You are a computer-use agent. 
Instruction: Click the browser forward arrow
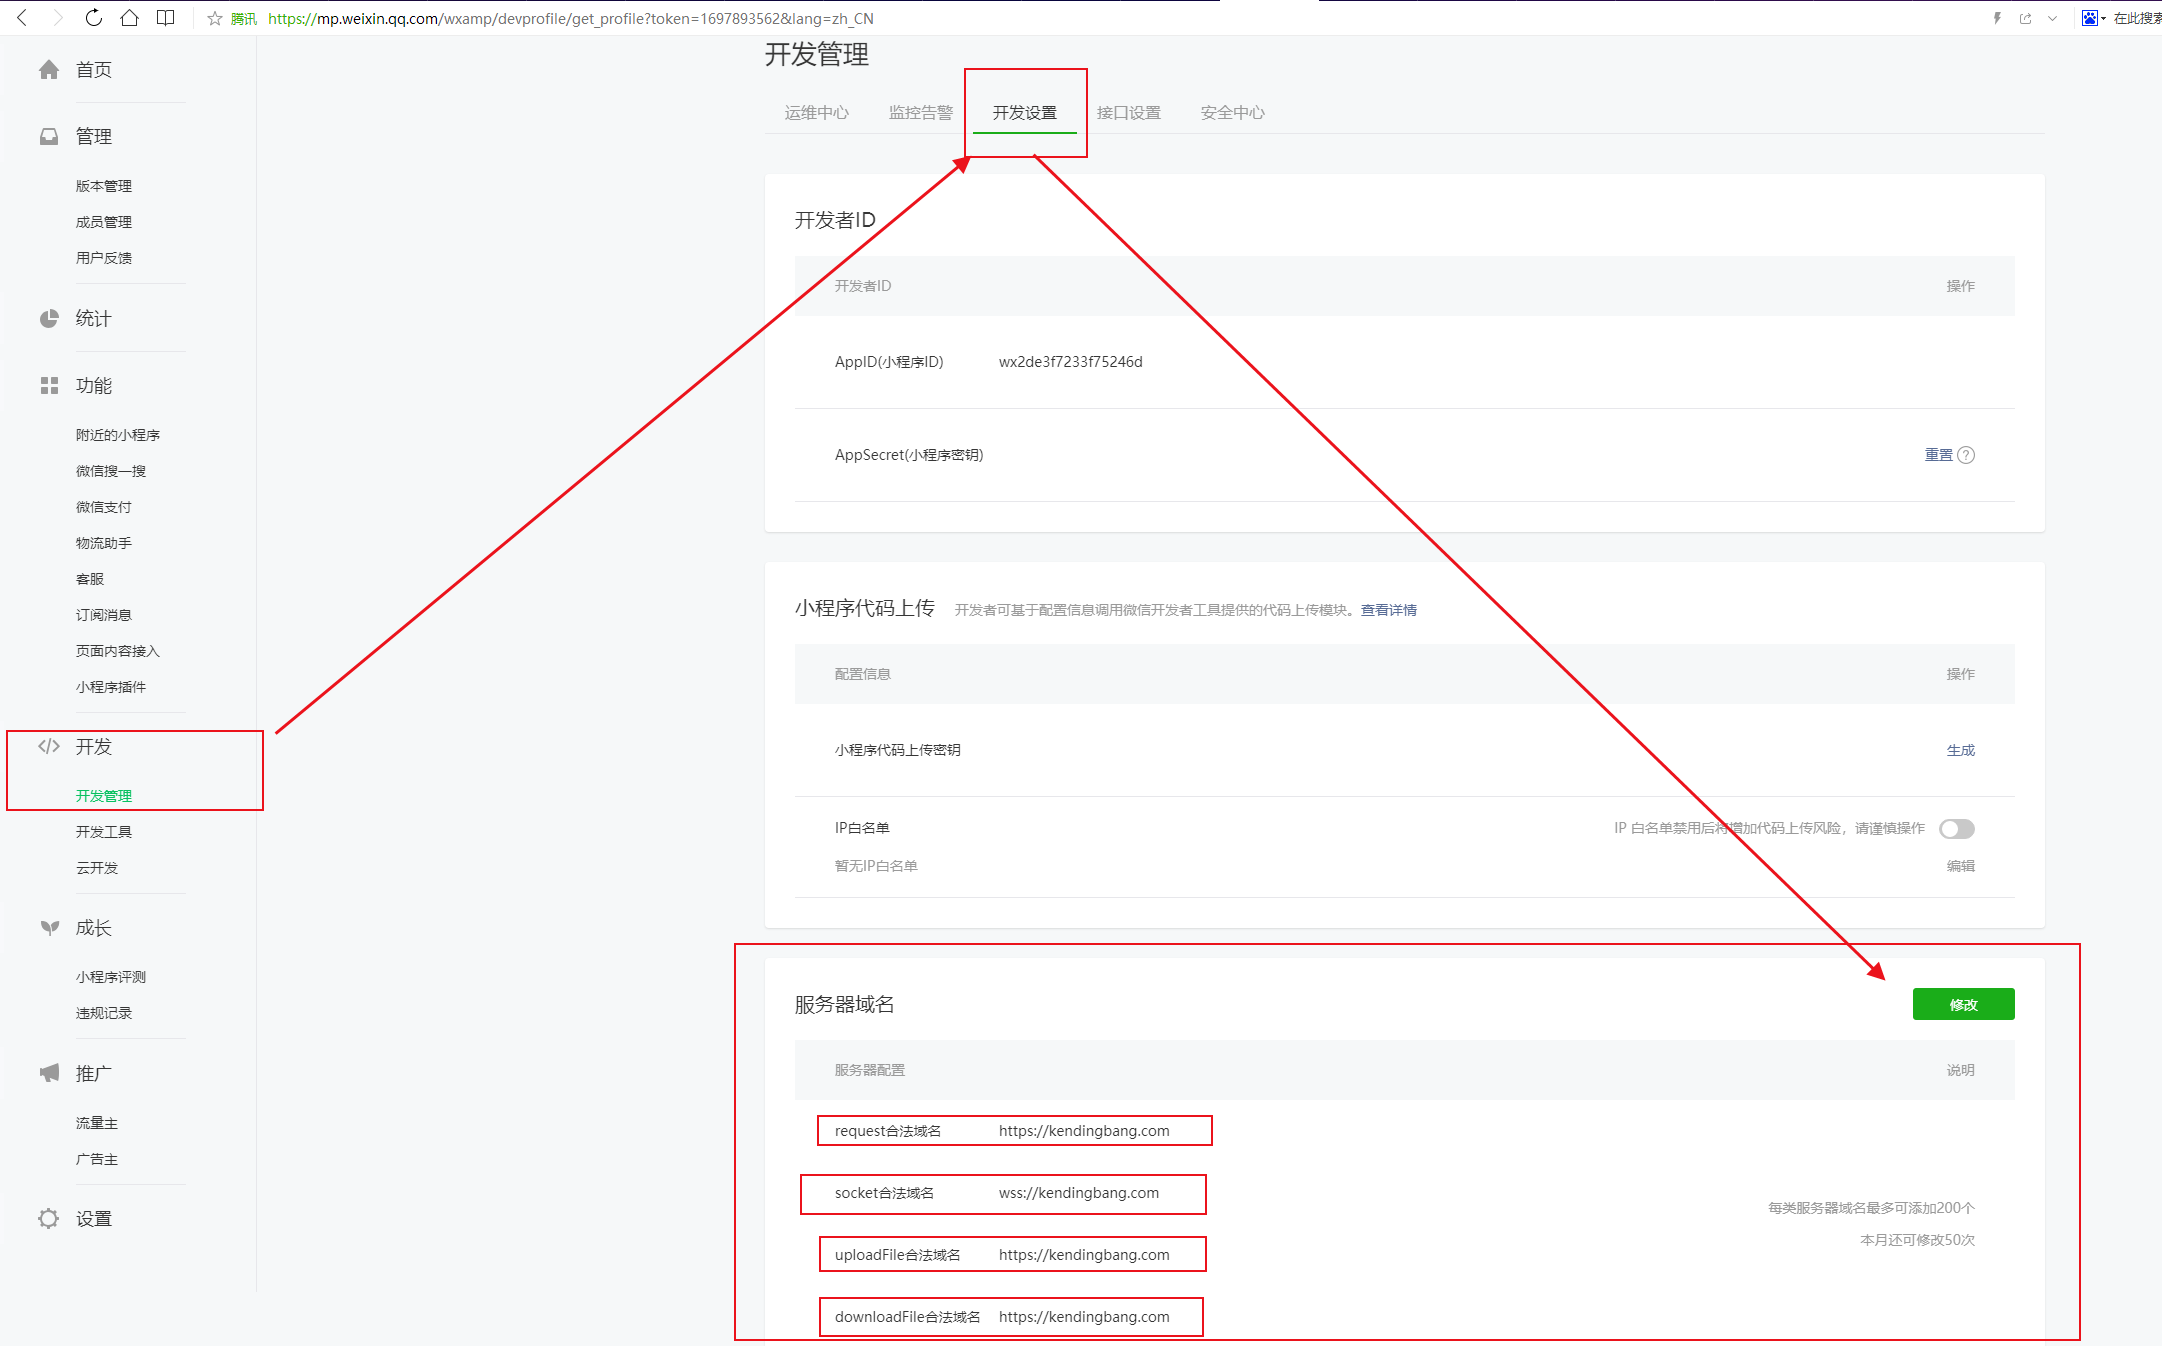[x=57, y=18]
